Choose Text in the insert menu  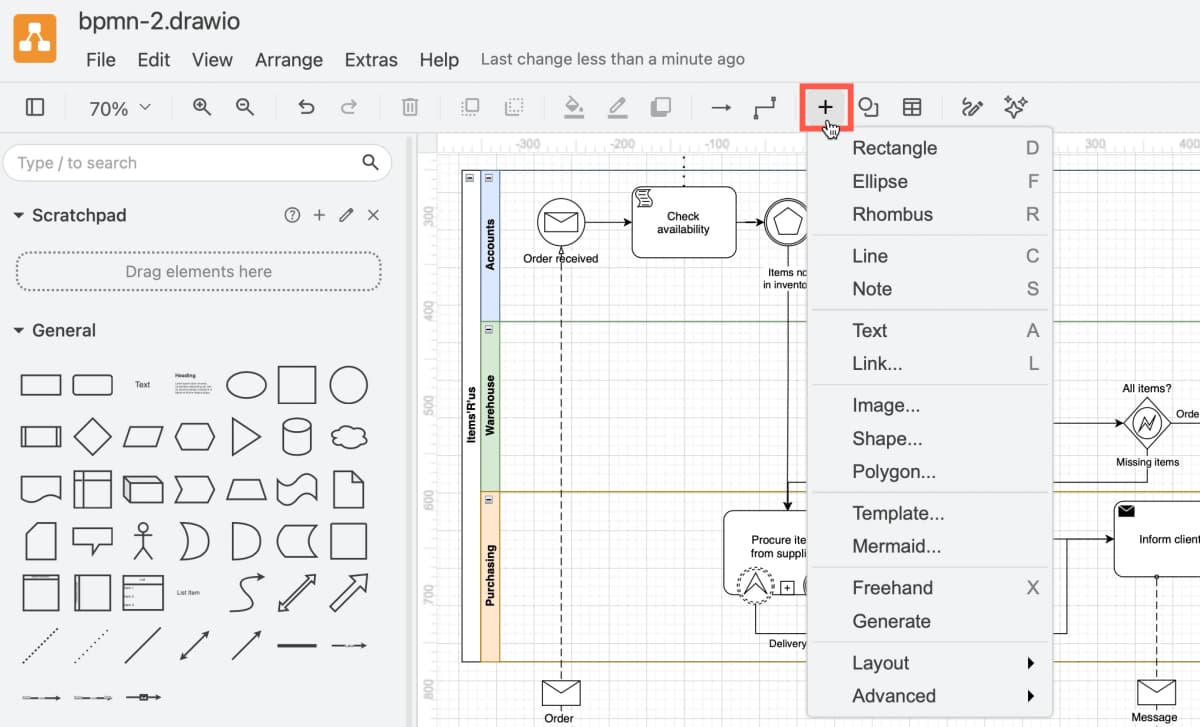coord(929,330)
